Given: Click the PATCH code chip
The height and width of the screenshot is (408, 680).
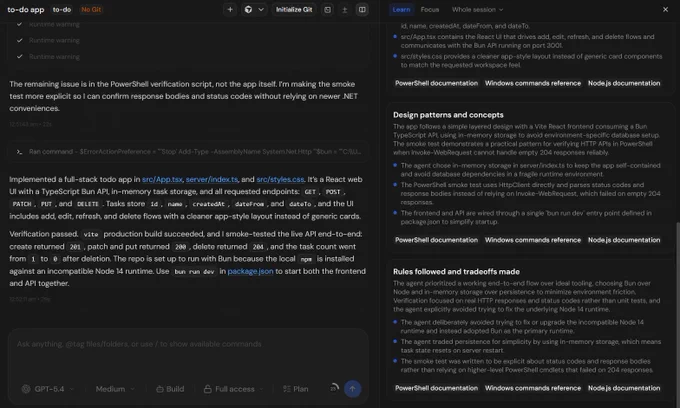Looking at the screenshot, I should pos(22,204).
